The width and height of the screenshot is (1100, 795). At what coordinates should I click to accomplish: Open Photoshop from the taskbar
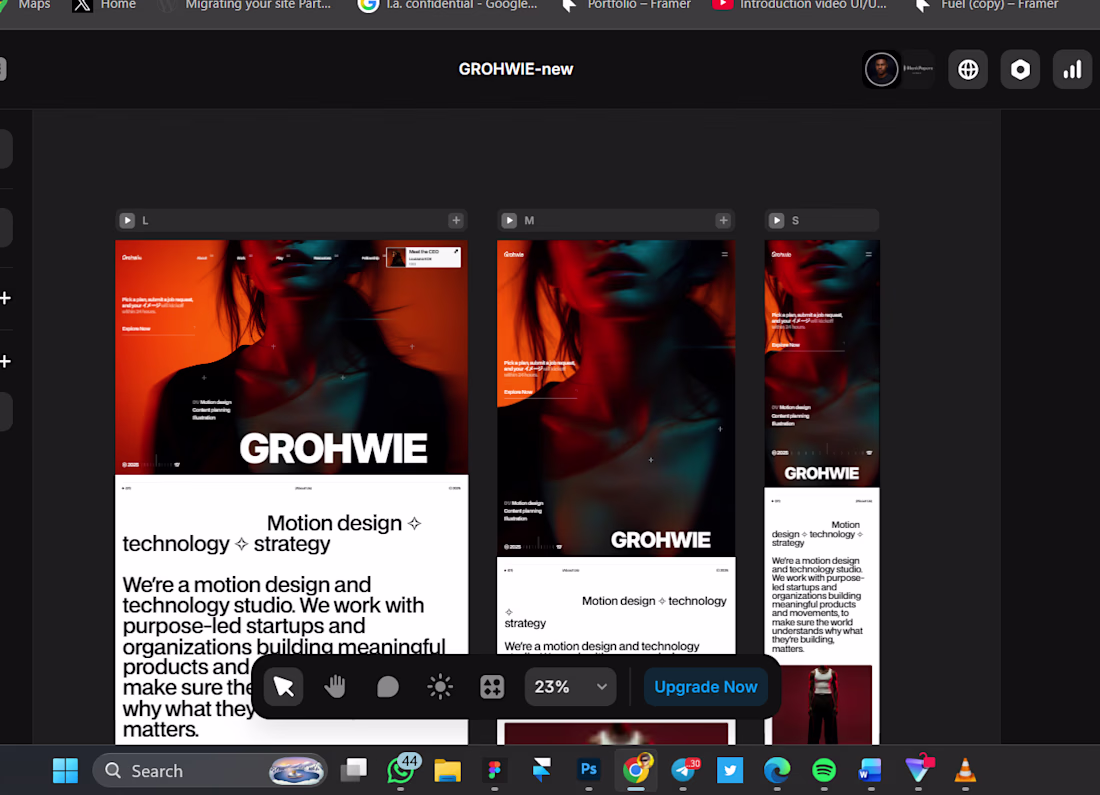(x=589, y=770)
